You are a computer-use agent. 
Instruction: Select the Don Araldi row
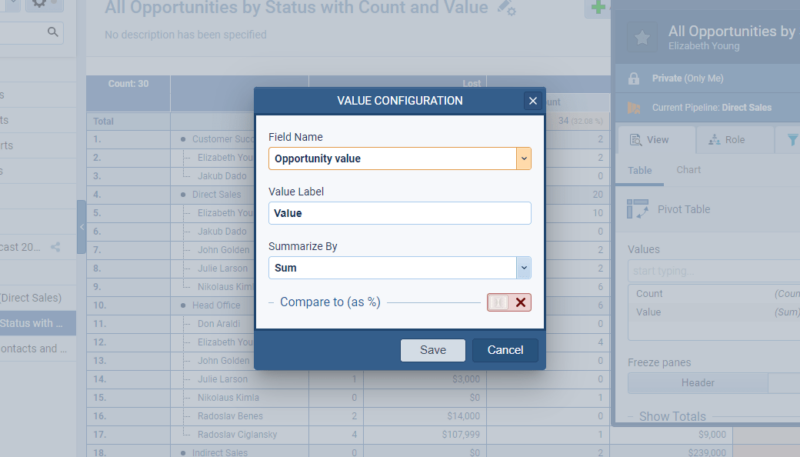coord(218,324)
